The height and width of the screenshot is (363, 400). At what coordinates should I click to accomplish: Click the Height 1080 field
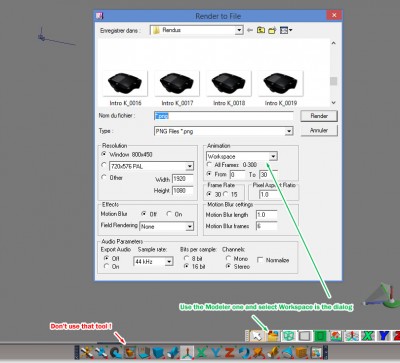tap(183, 191)
